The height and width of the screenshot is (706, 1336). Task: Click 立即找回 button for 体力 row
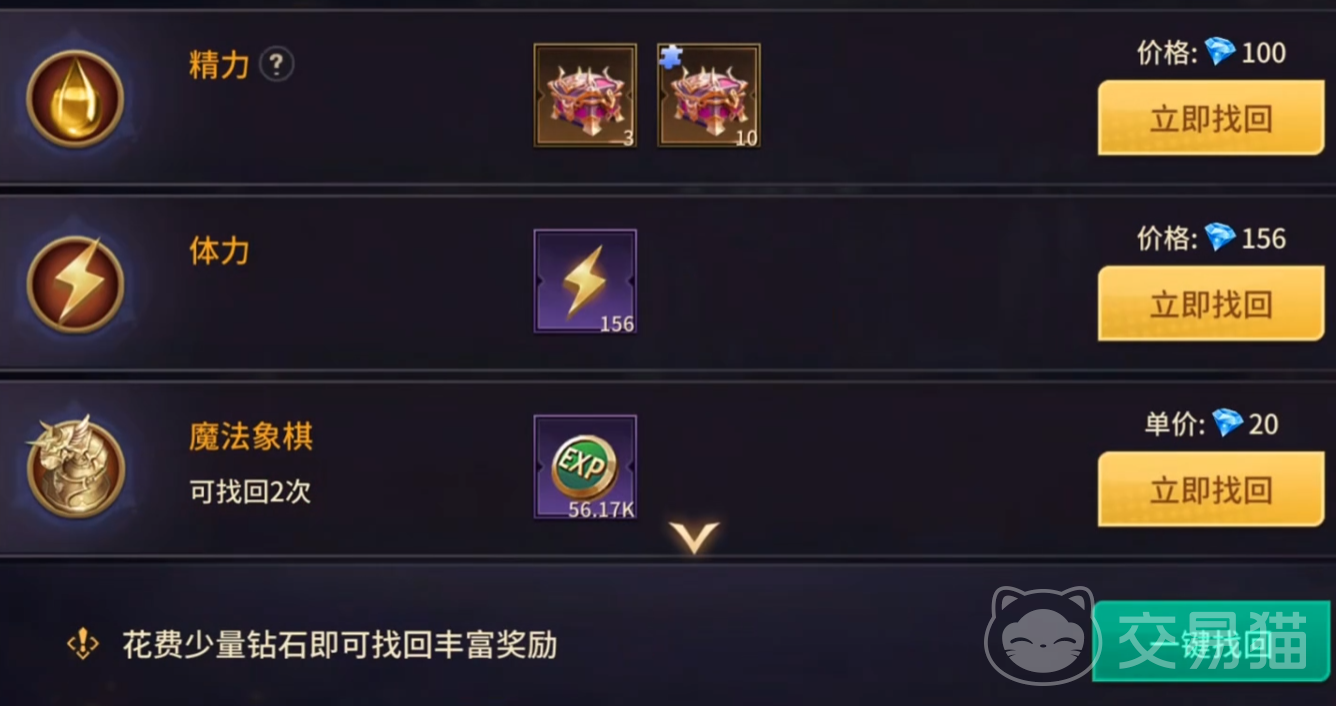click(x=1211, y=304)
